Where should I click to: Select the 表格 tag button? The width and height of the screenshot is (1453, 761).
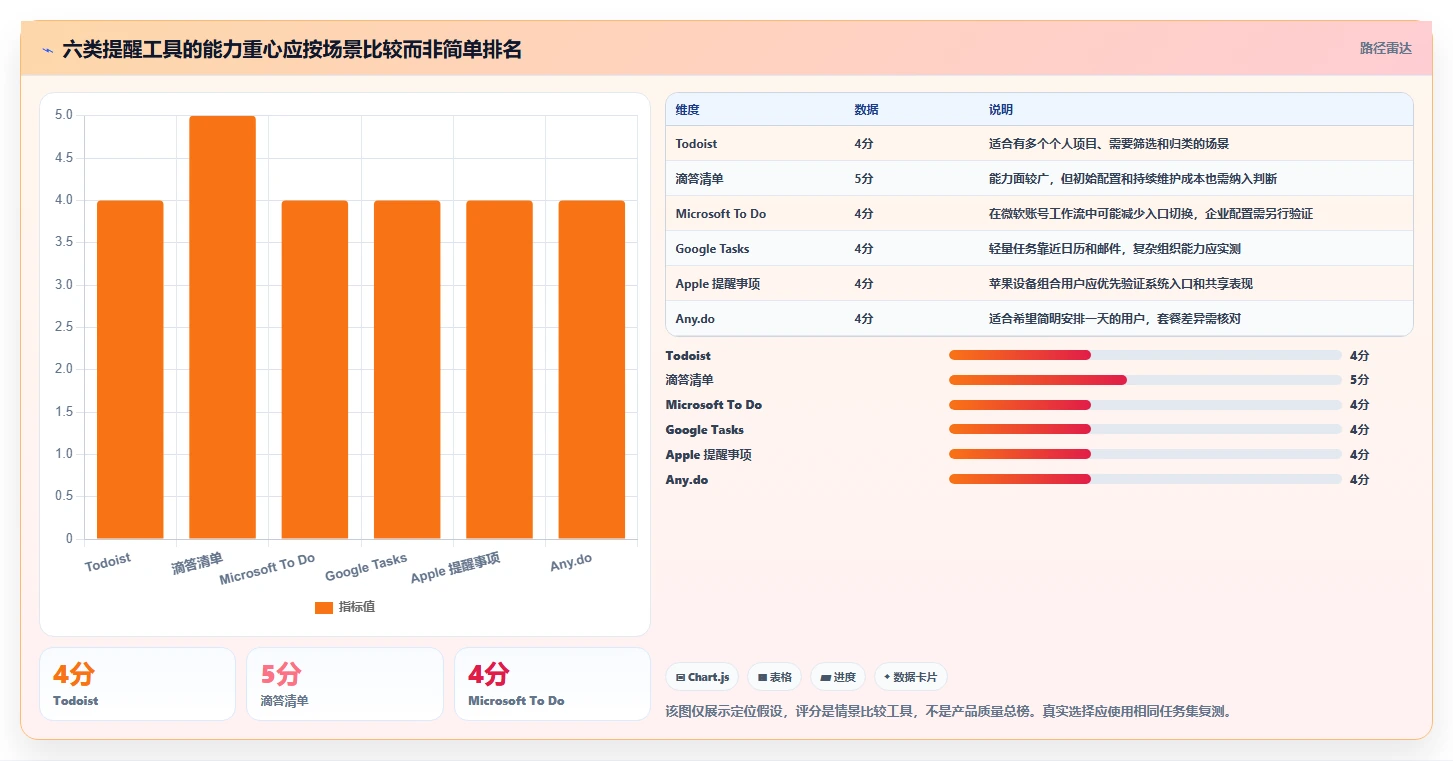(775, 677)
